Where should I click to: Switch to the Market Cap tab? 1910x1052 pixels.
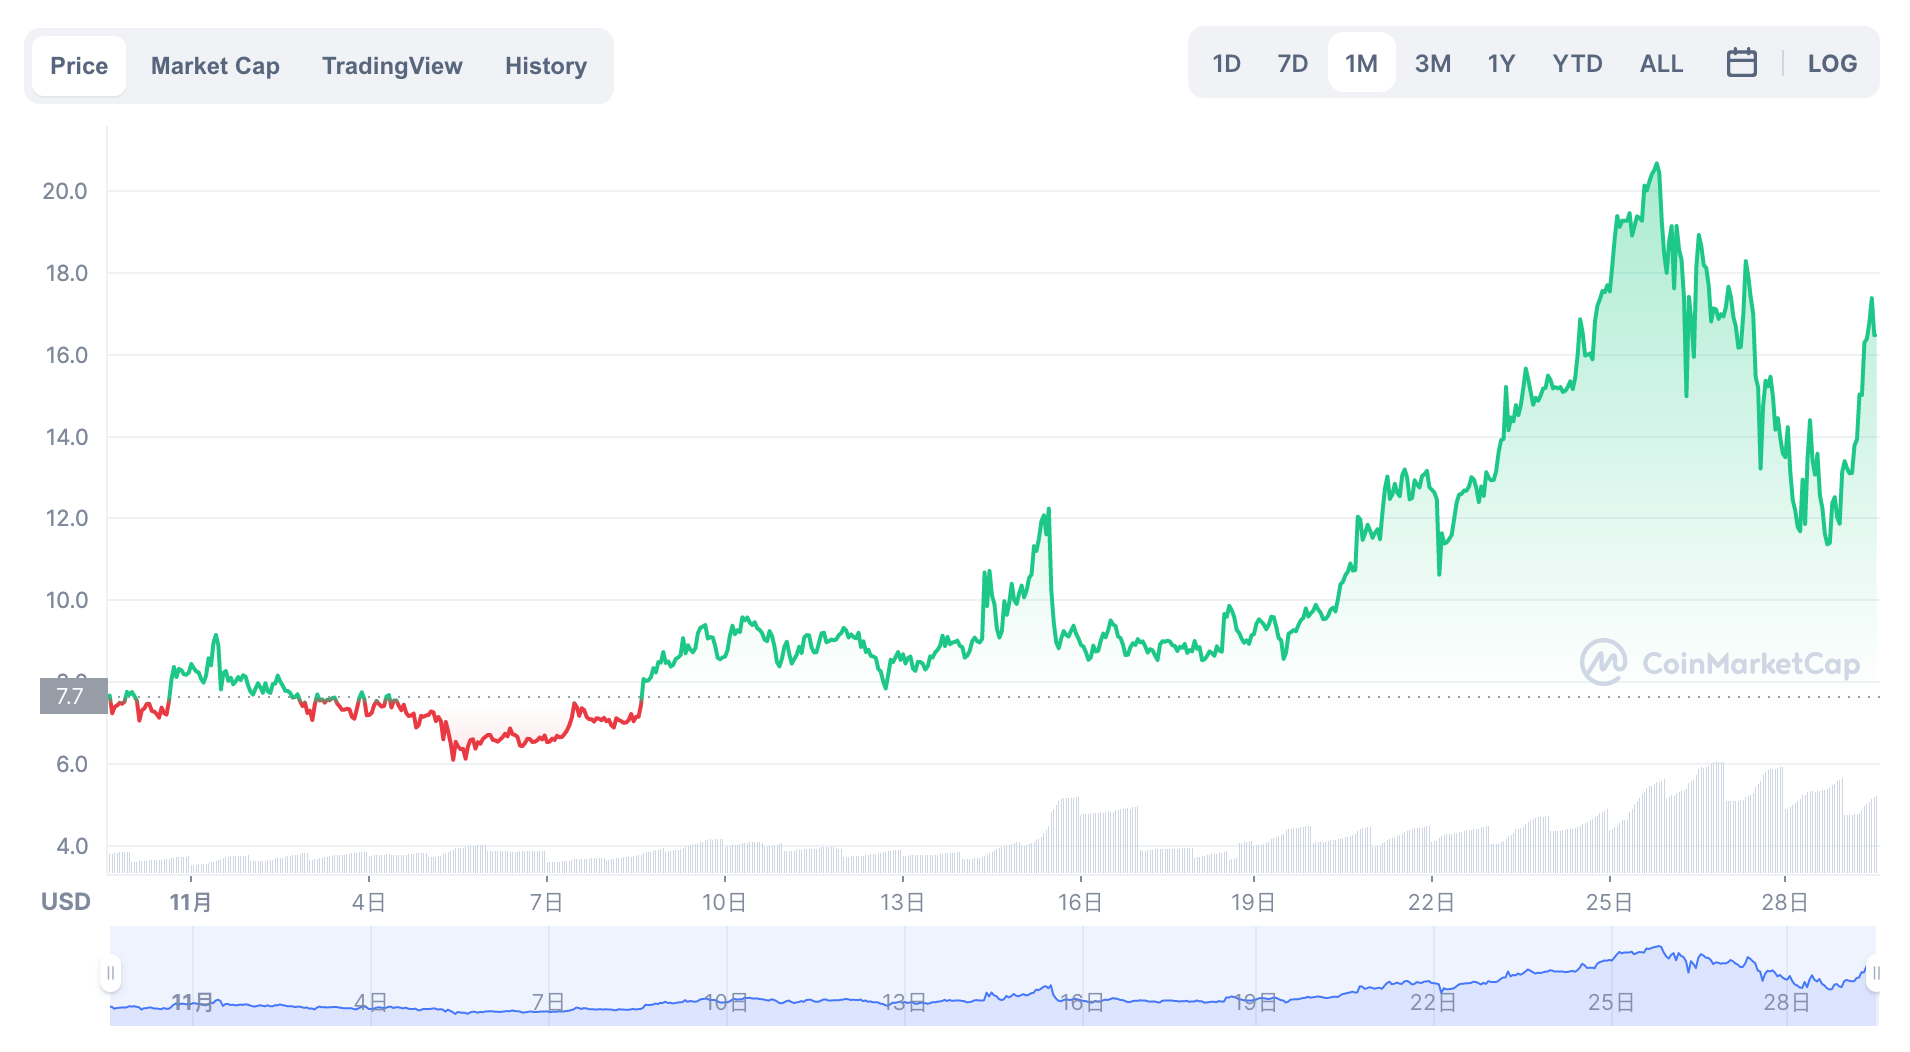[x=215, y=66]
